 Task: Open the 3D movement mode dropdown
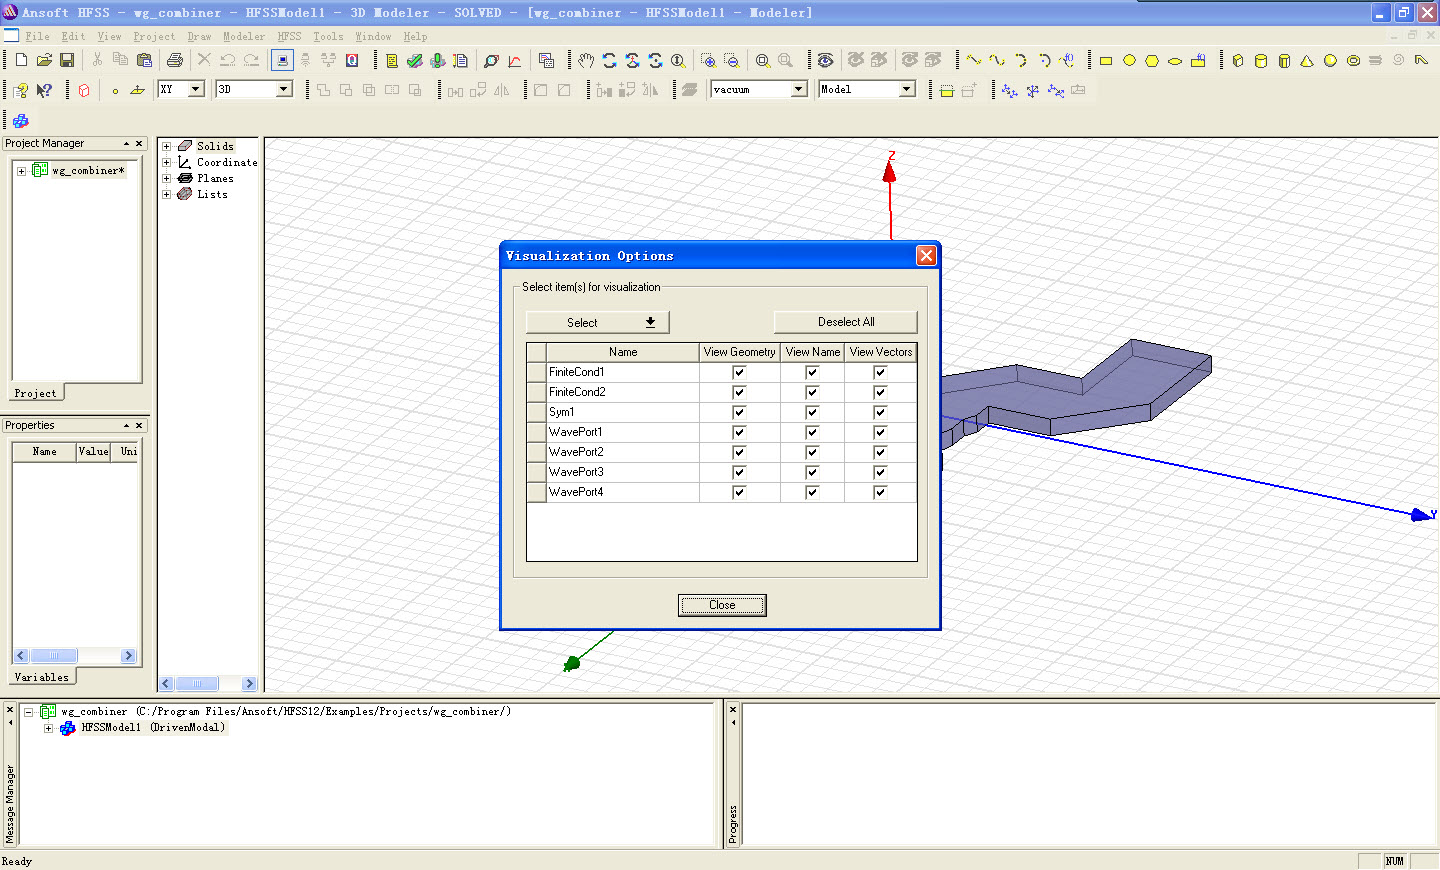click(284, 89)
